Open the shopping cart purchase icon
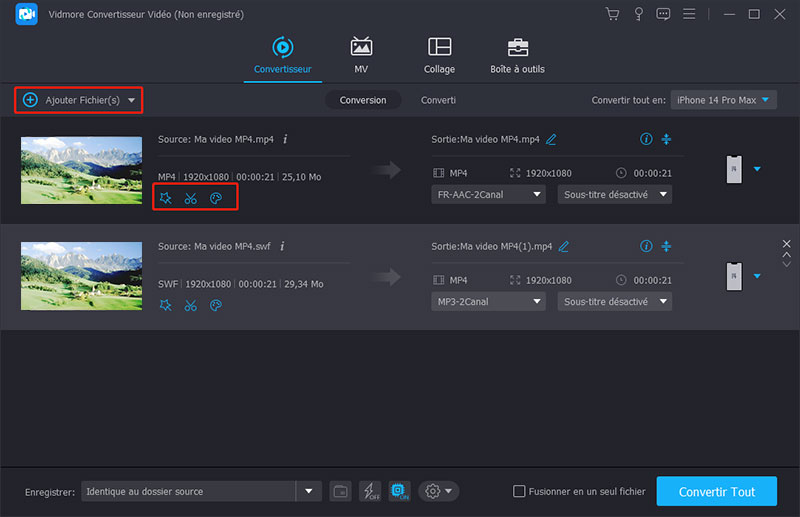 point(613,14)
